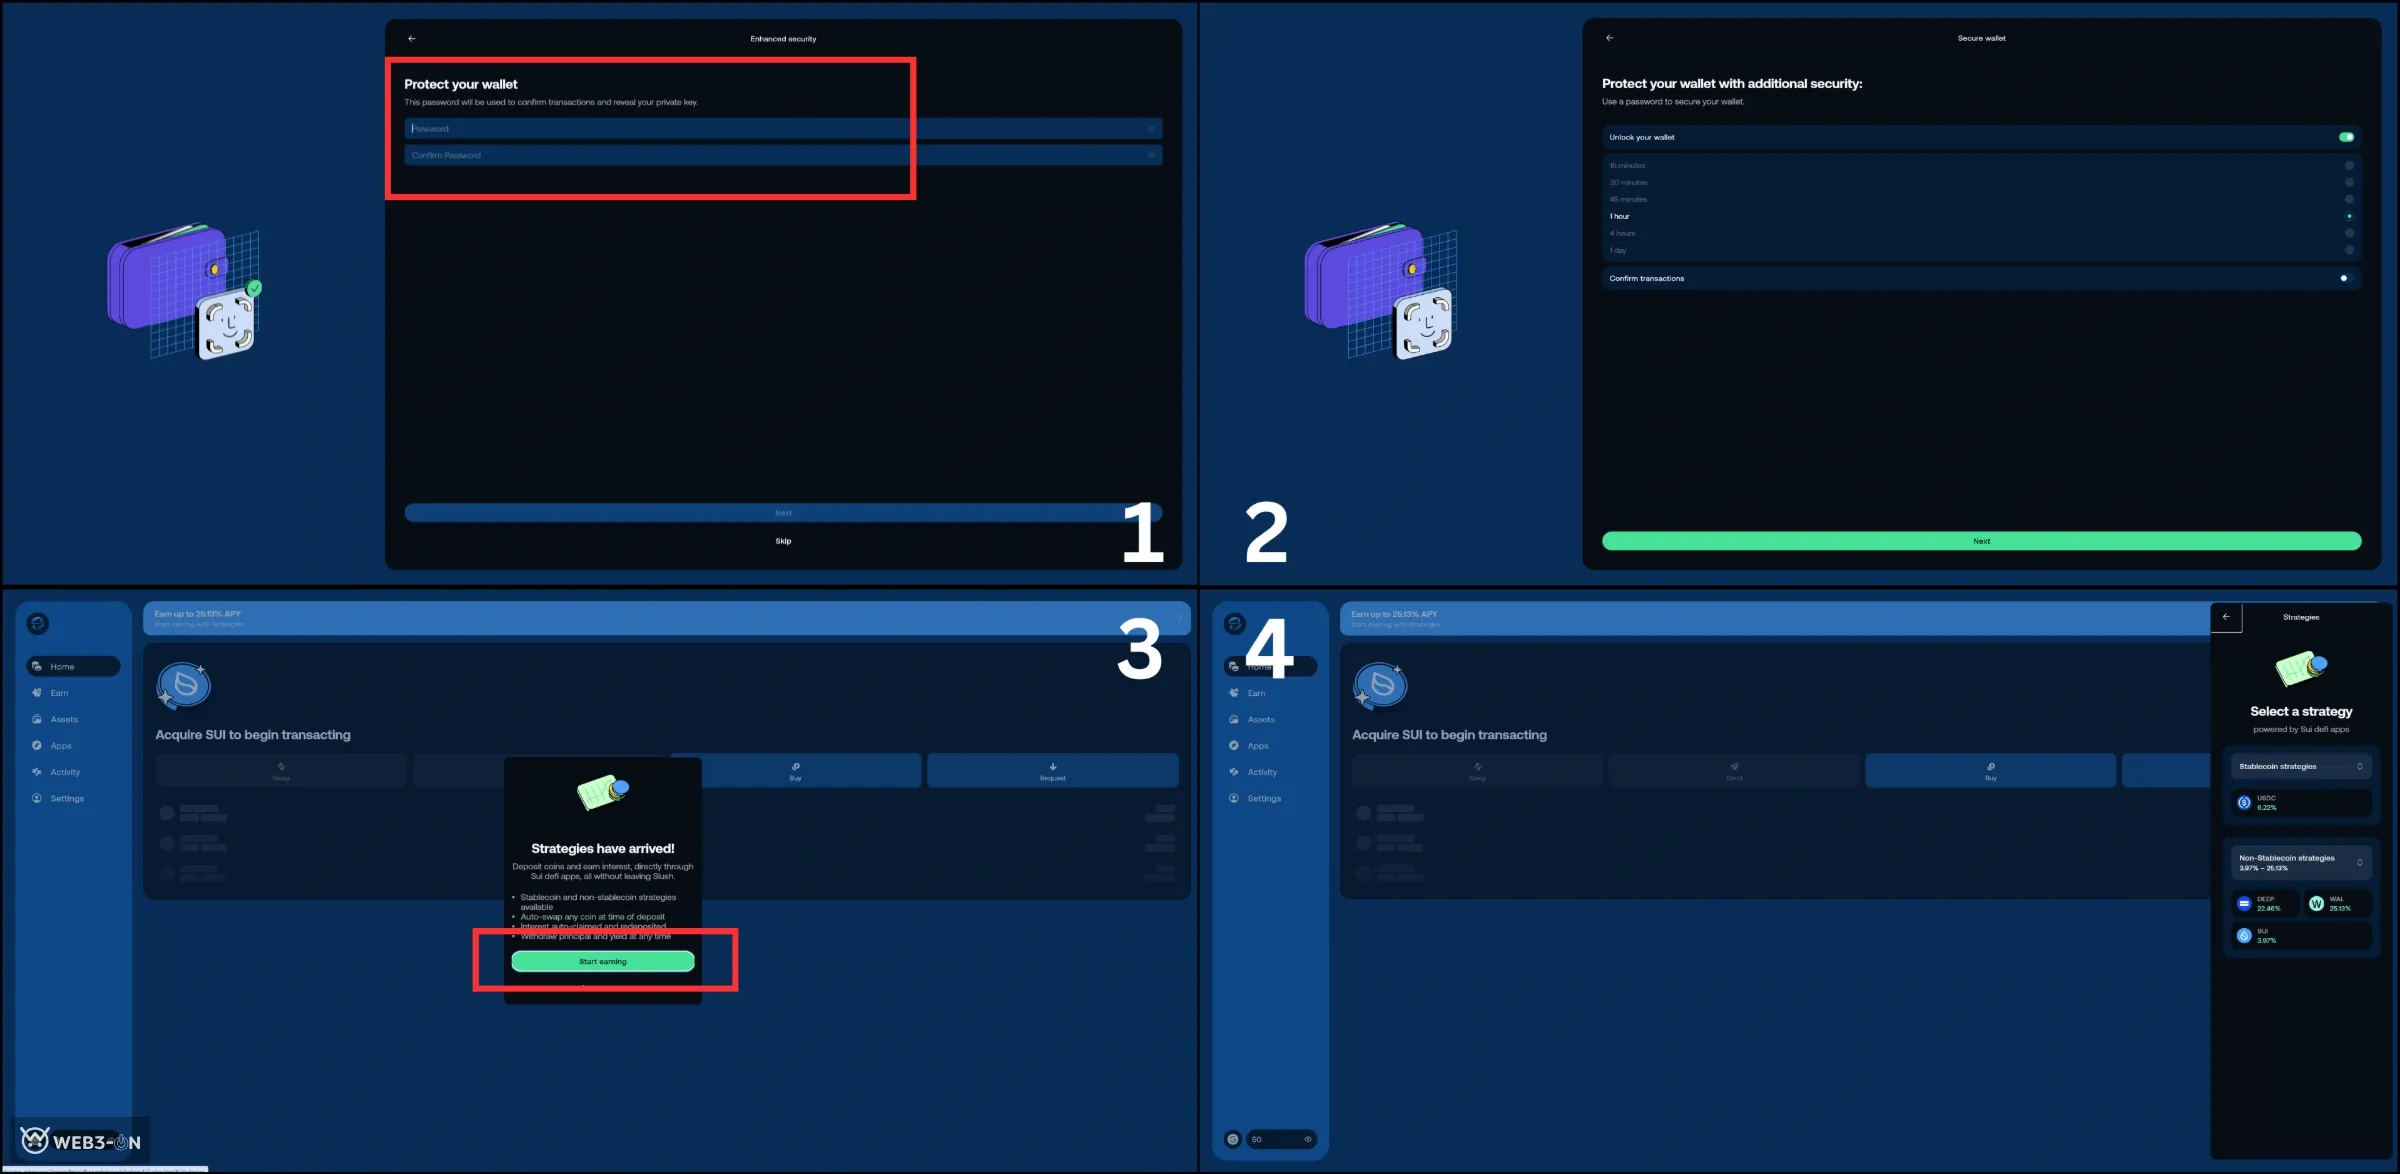Open Earn in panel 3 sidebar
The image size is (2400, 1174).
(x=59, y=693)
